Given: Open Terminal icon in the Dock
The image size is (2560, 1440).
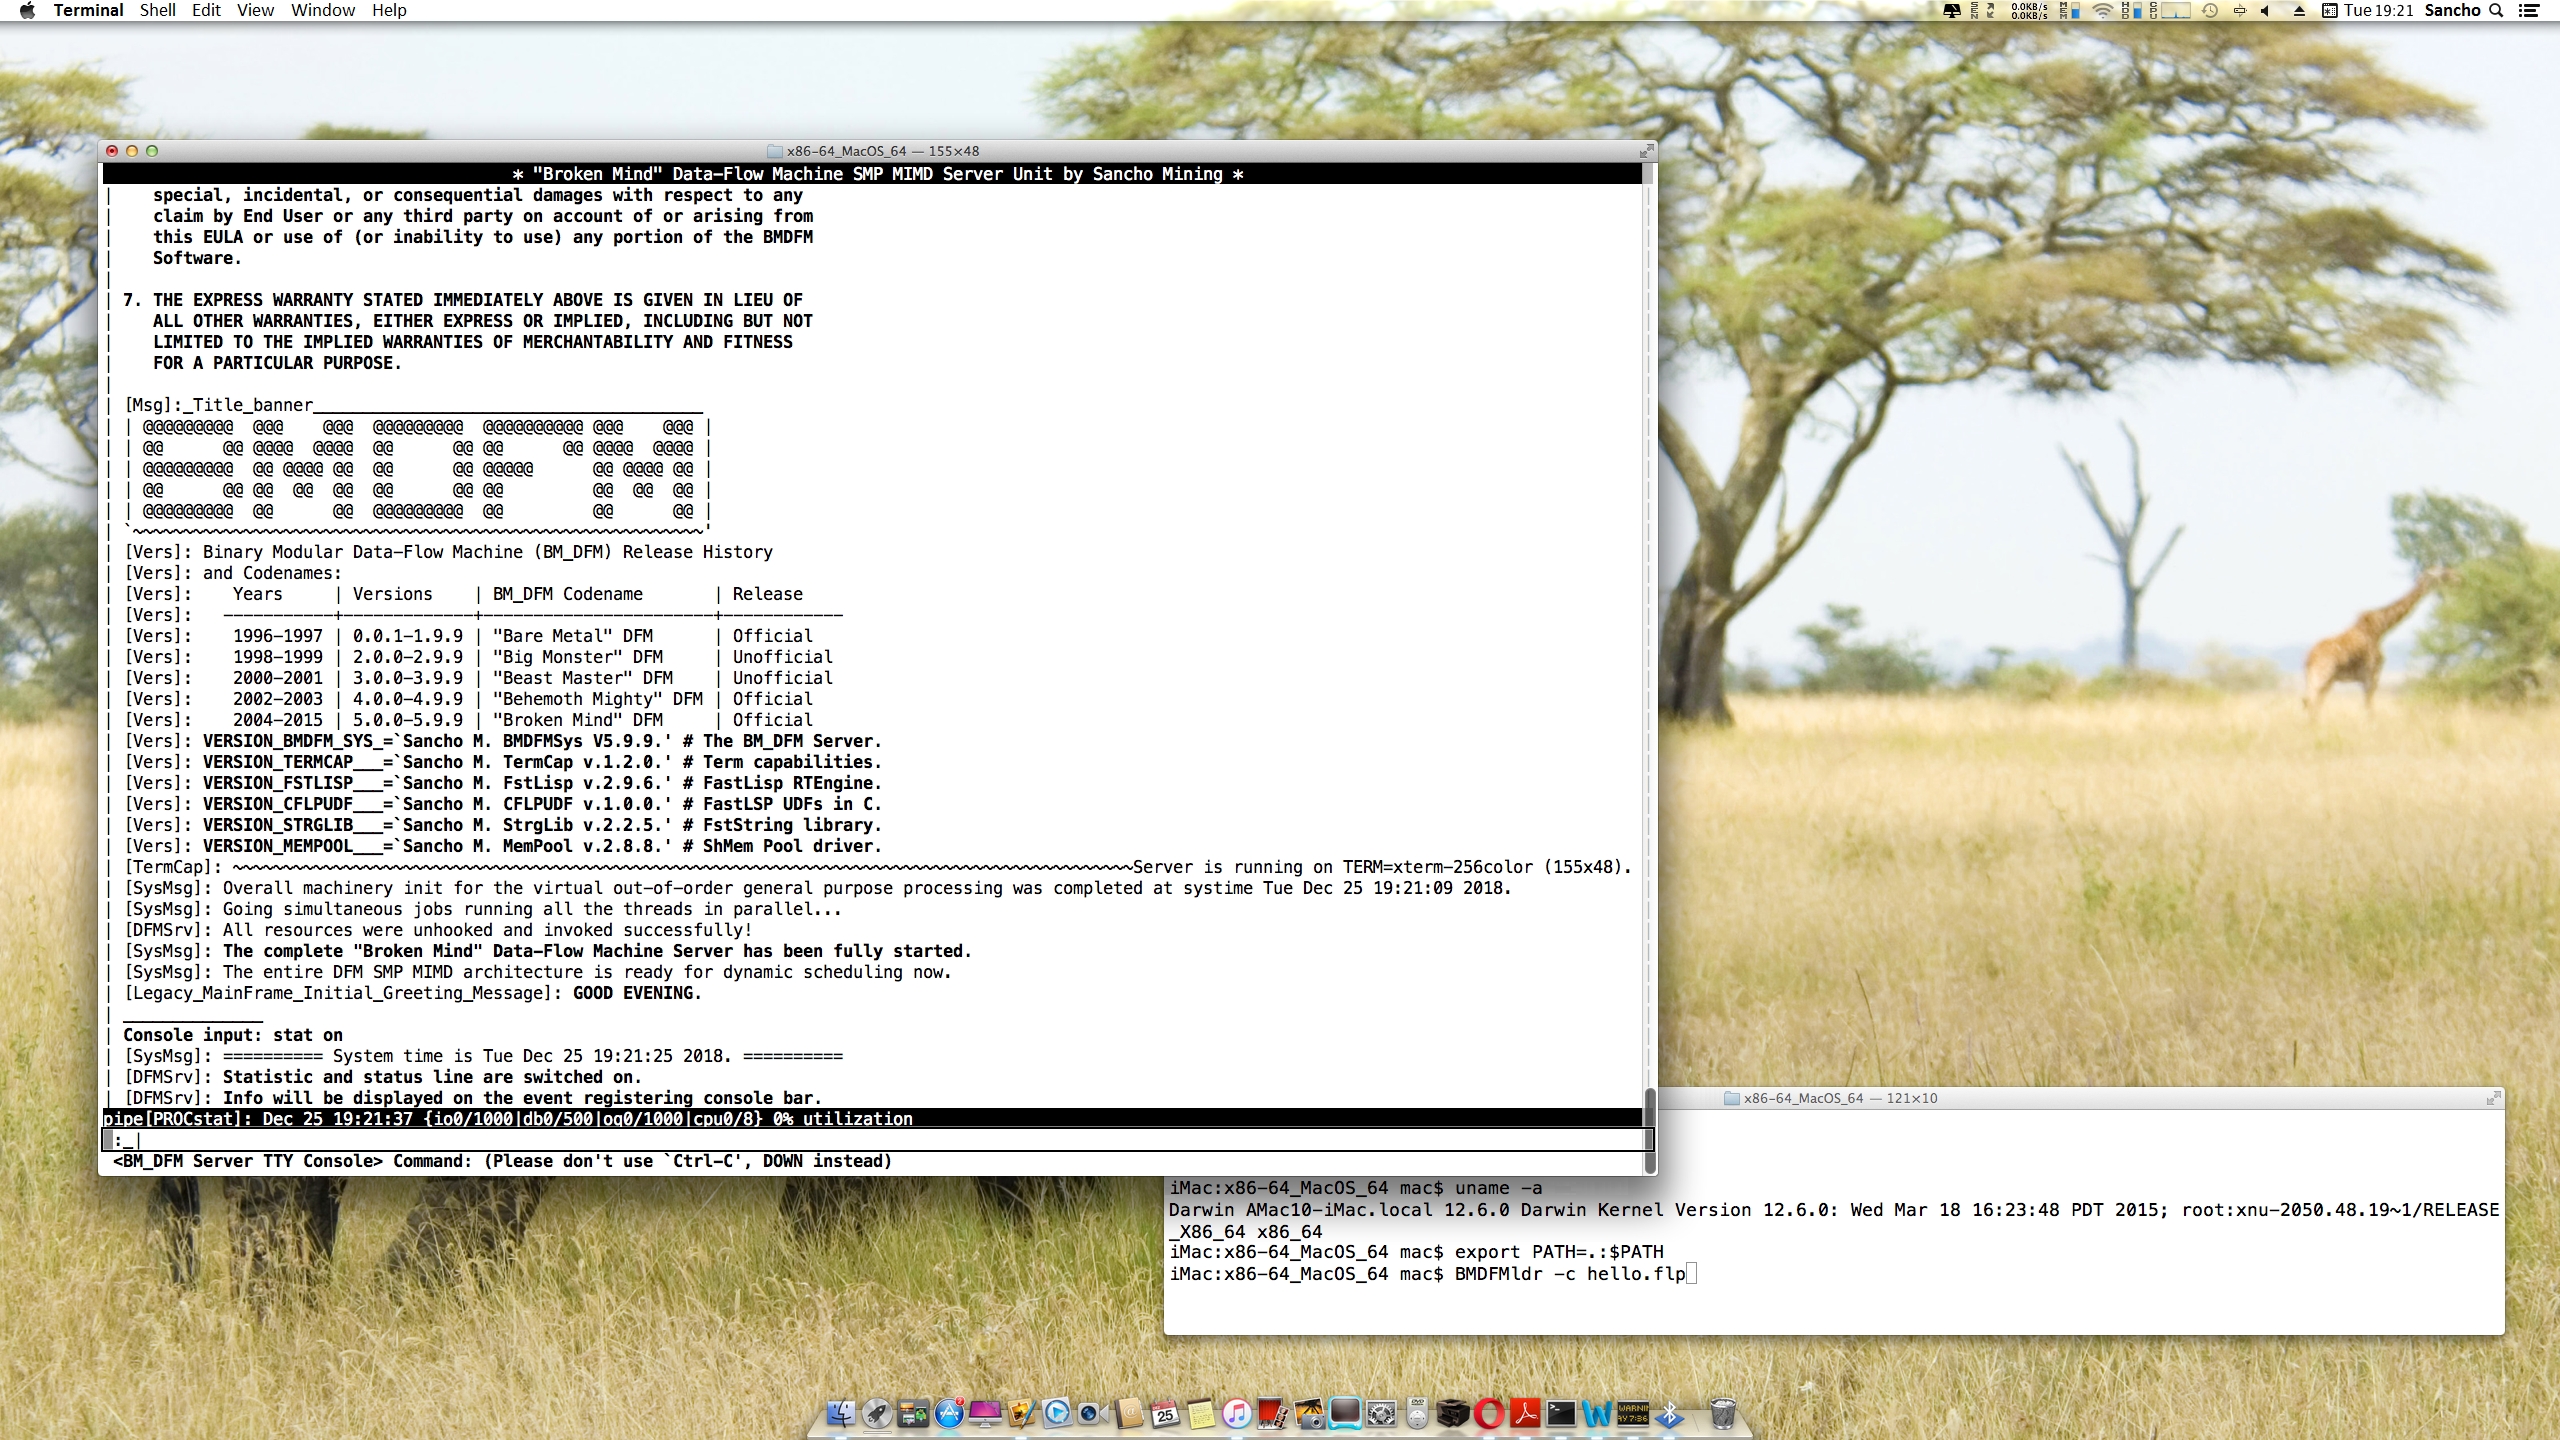Looking at the screenshot, I should (x=1561, y=1413).
